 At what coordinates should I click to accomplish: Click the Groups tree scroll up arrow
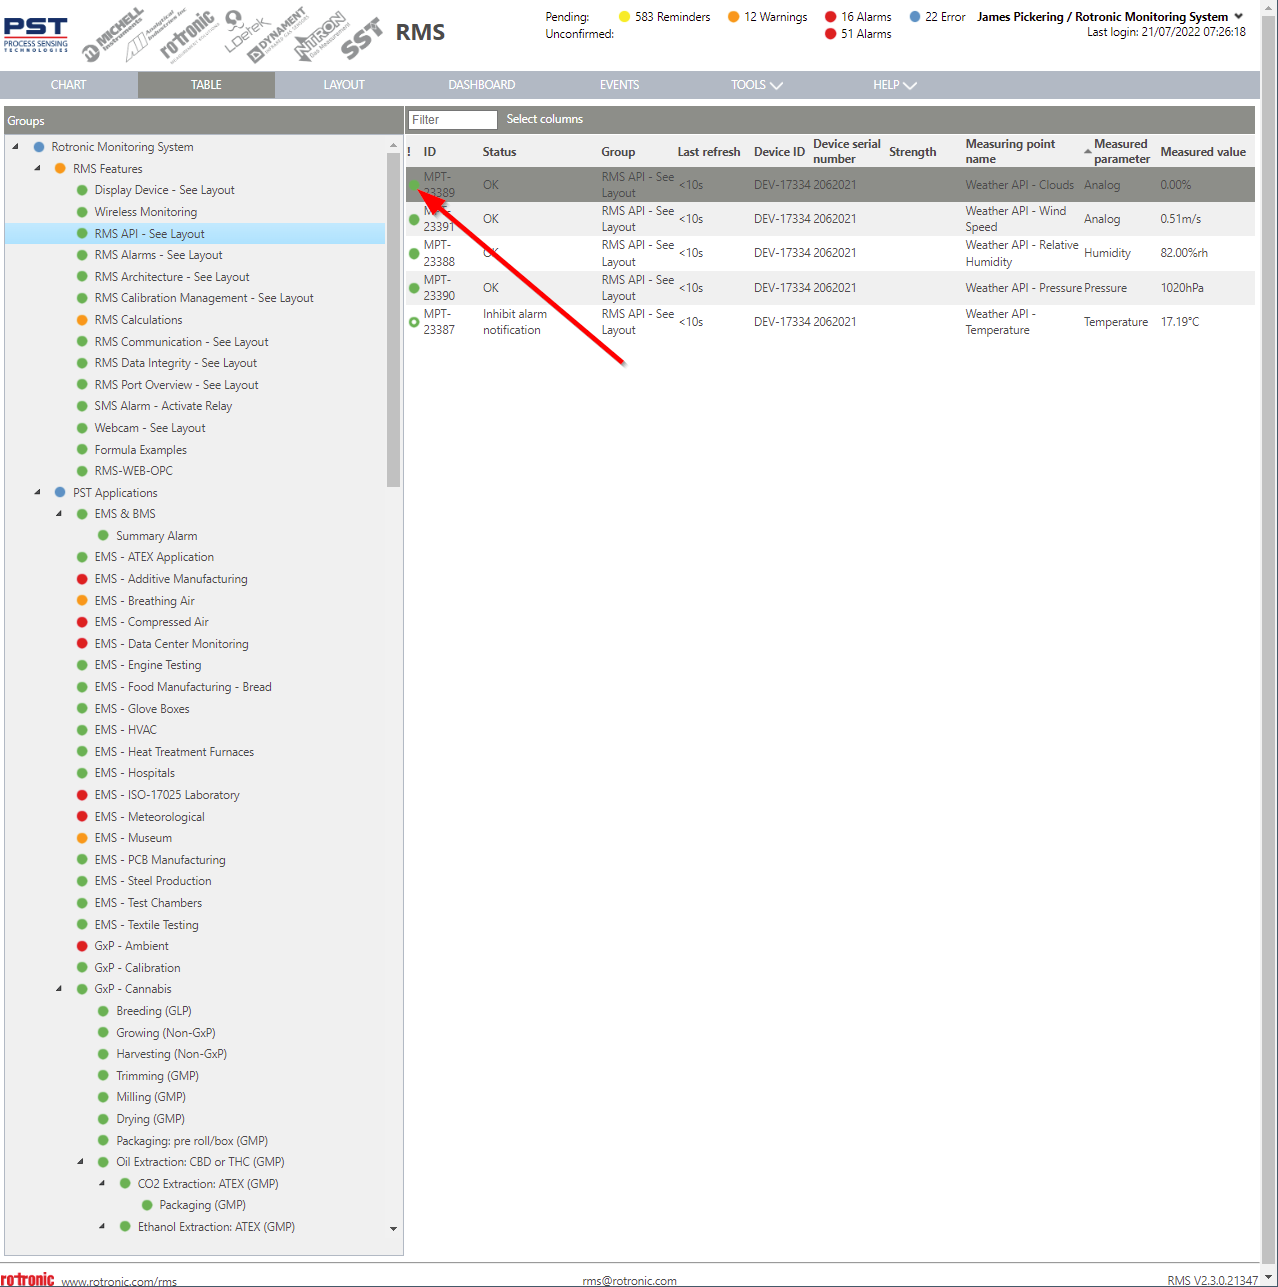click(393, 146)
